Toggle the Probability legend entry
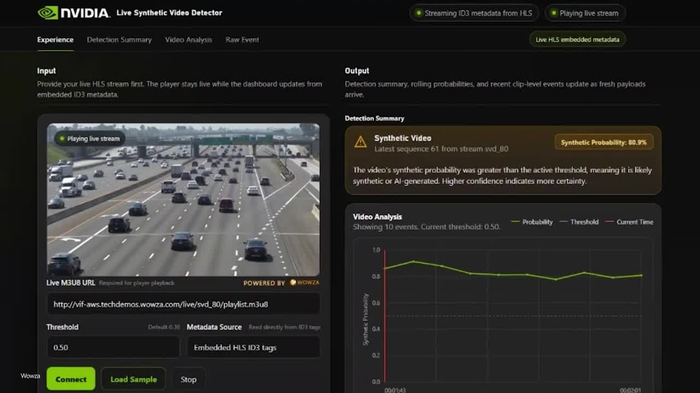Viewport: 700px width, 393px height. pos(532,222)
